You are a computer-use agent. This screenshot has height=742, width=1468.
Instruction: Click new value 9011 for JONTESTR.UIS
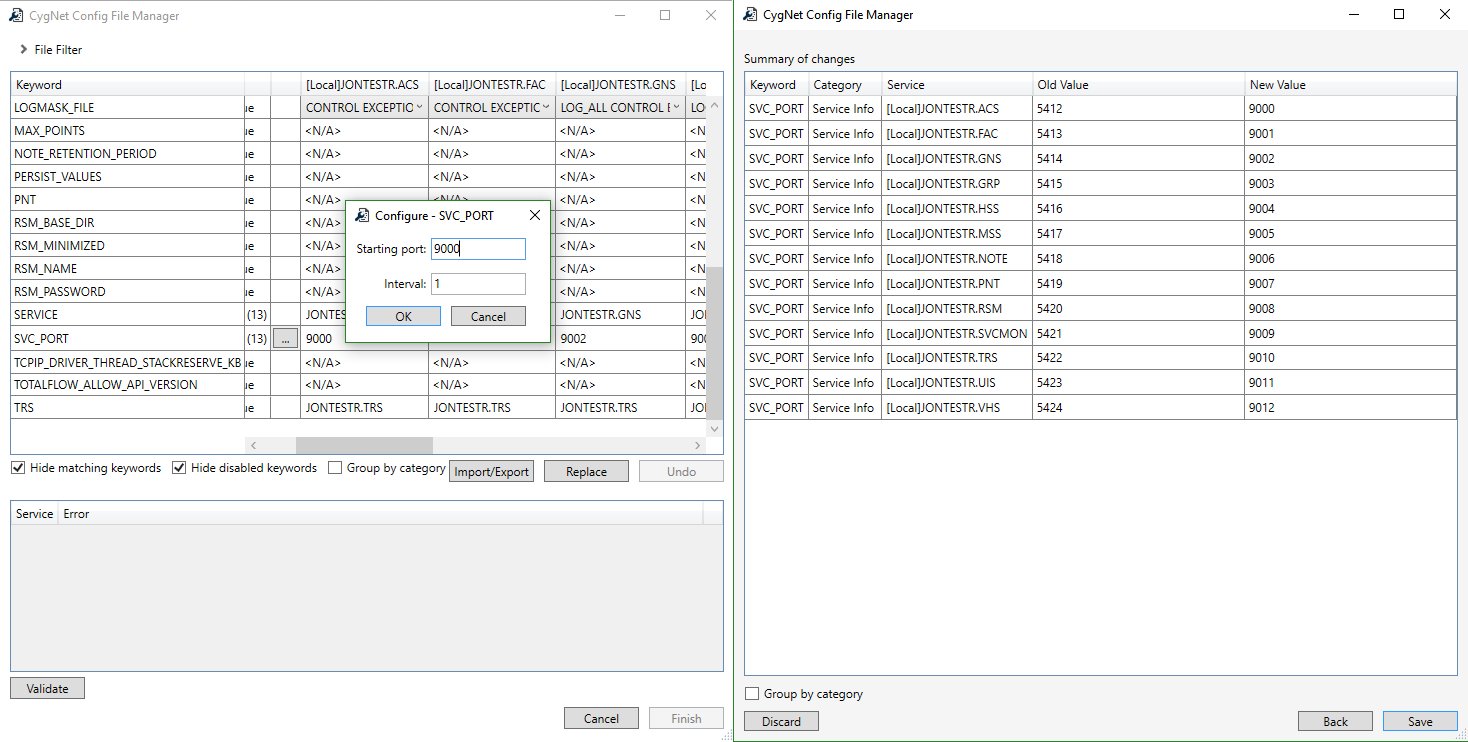coord(1351,383)
